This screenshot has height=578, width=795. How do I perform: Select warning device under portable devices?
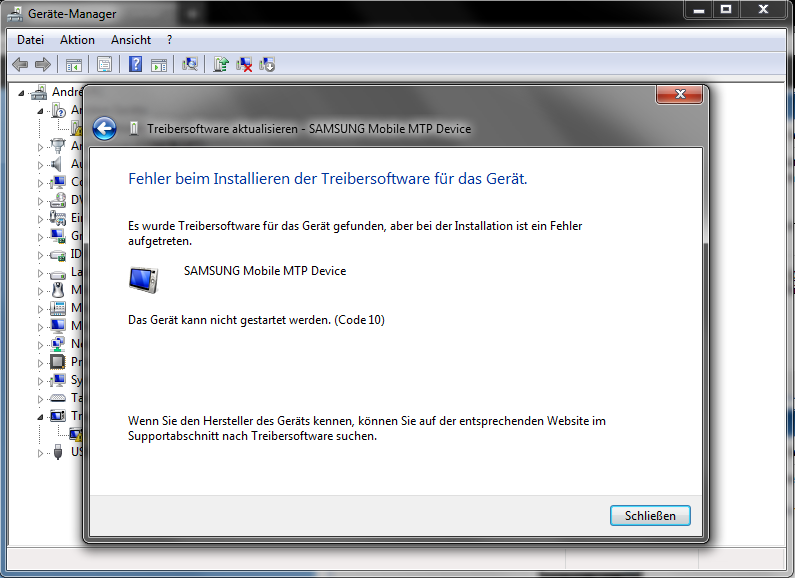[x=76, y=434]
